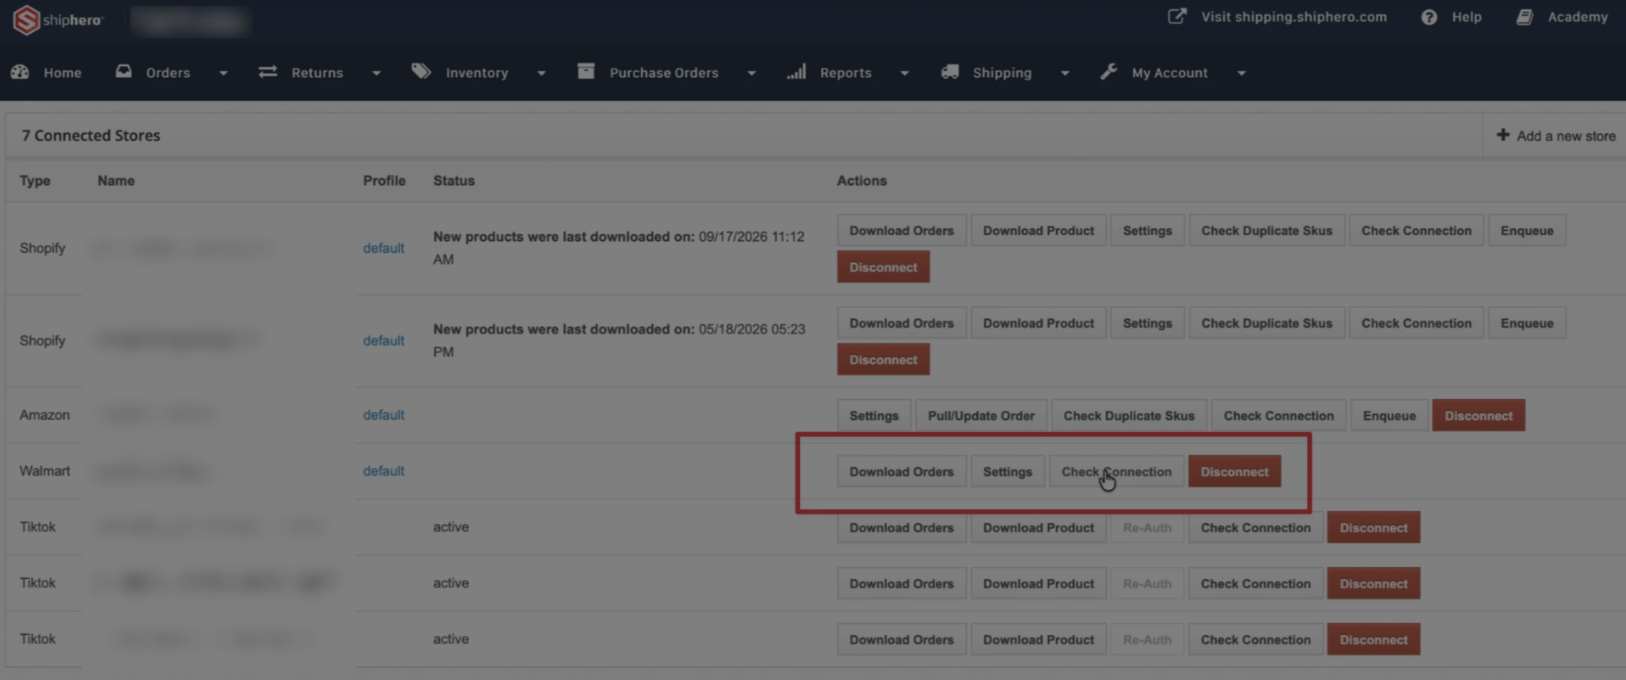Click the Shipping truck icon
The image size is (1626, 680).
950,72
